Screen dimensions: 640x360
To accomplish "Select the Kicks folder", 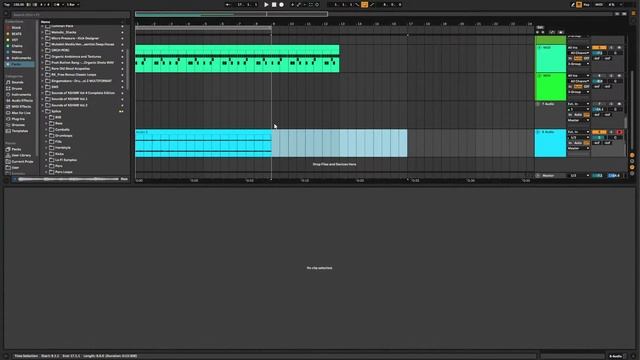I will (59, 154).
